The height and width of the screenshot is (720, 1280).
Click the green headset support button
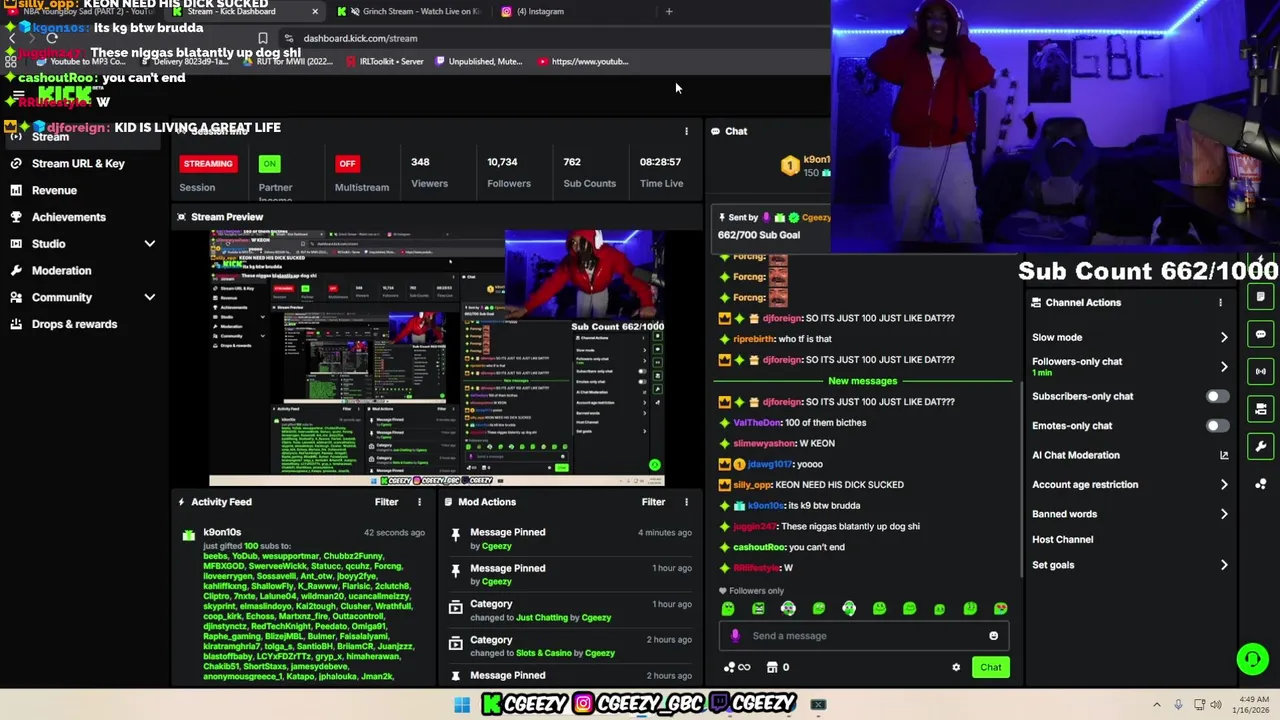click(1252, 658)
